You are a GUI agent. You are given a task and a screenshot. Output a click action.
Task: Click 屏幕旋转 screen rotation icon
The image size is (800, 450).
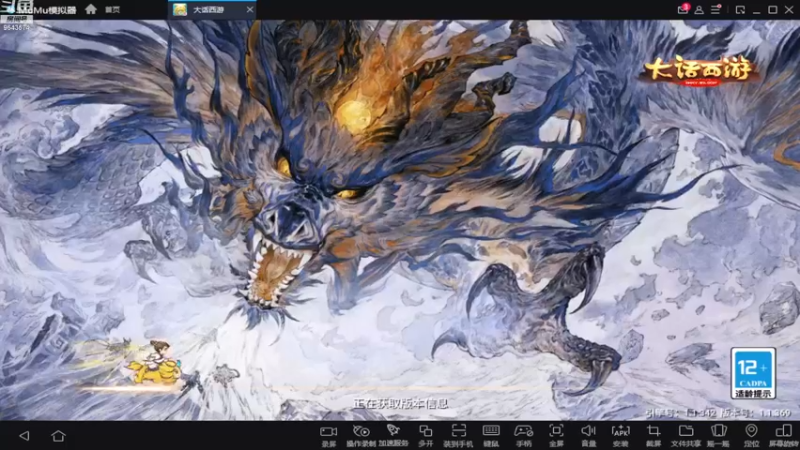tap(784, 436)
